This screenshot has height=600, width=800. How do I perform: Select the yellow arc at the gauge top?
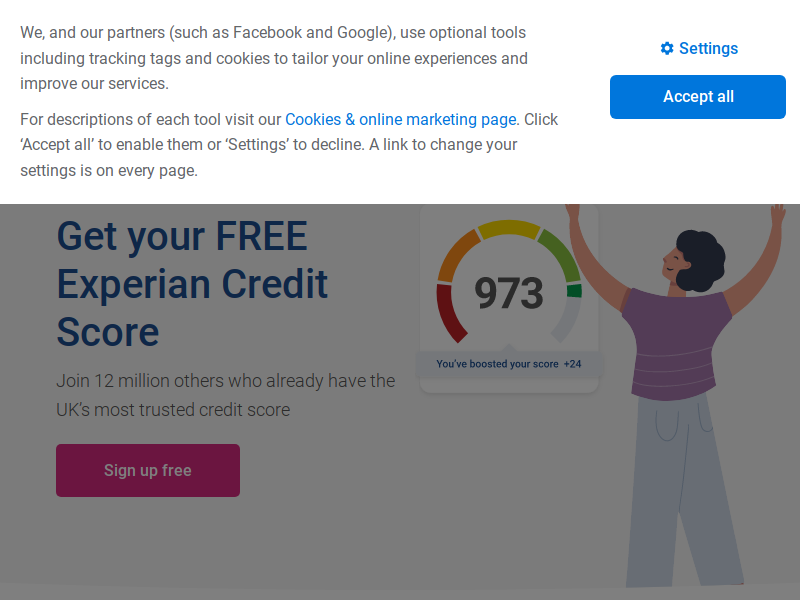coord(509,228)
